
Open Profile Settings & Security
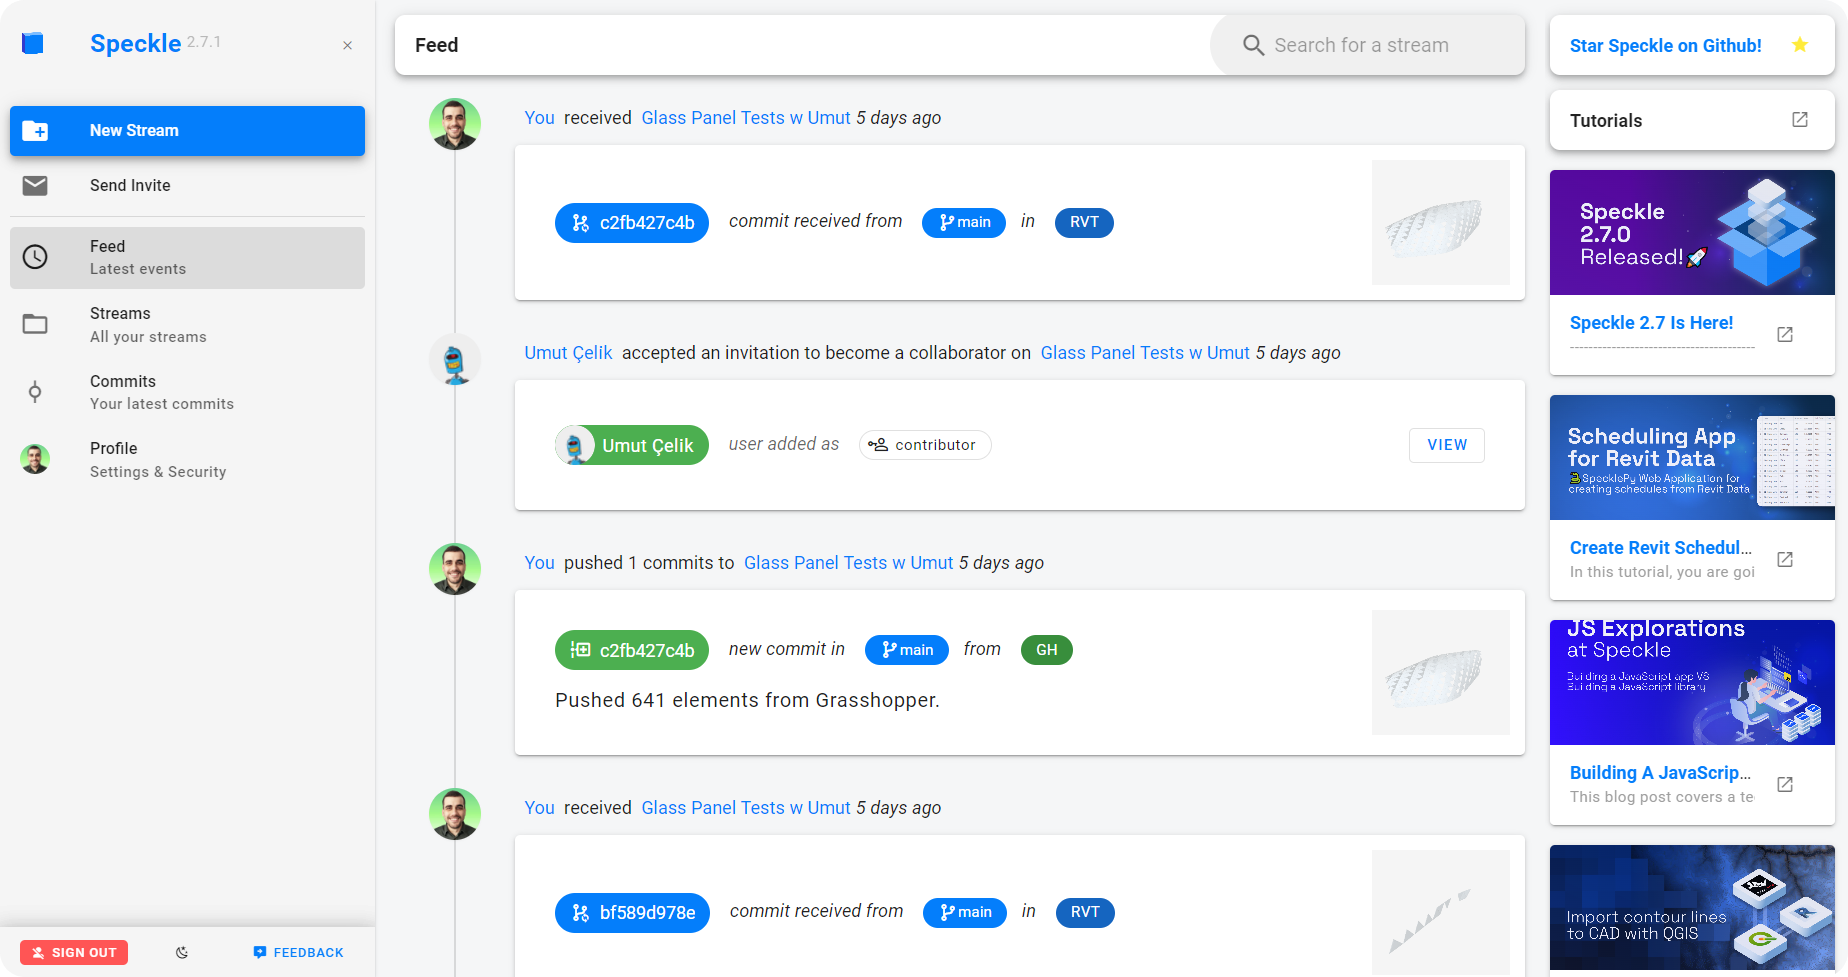(x=187, y=459)
